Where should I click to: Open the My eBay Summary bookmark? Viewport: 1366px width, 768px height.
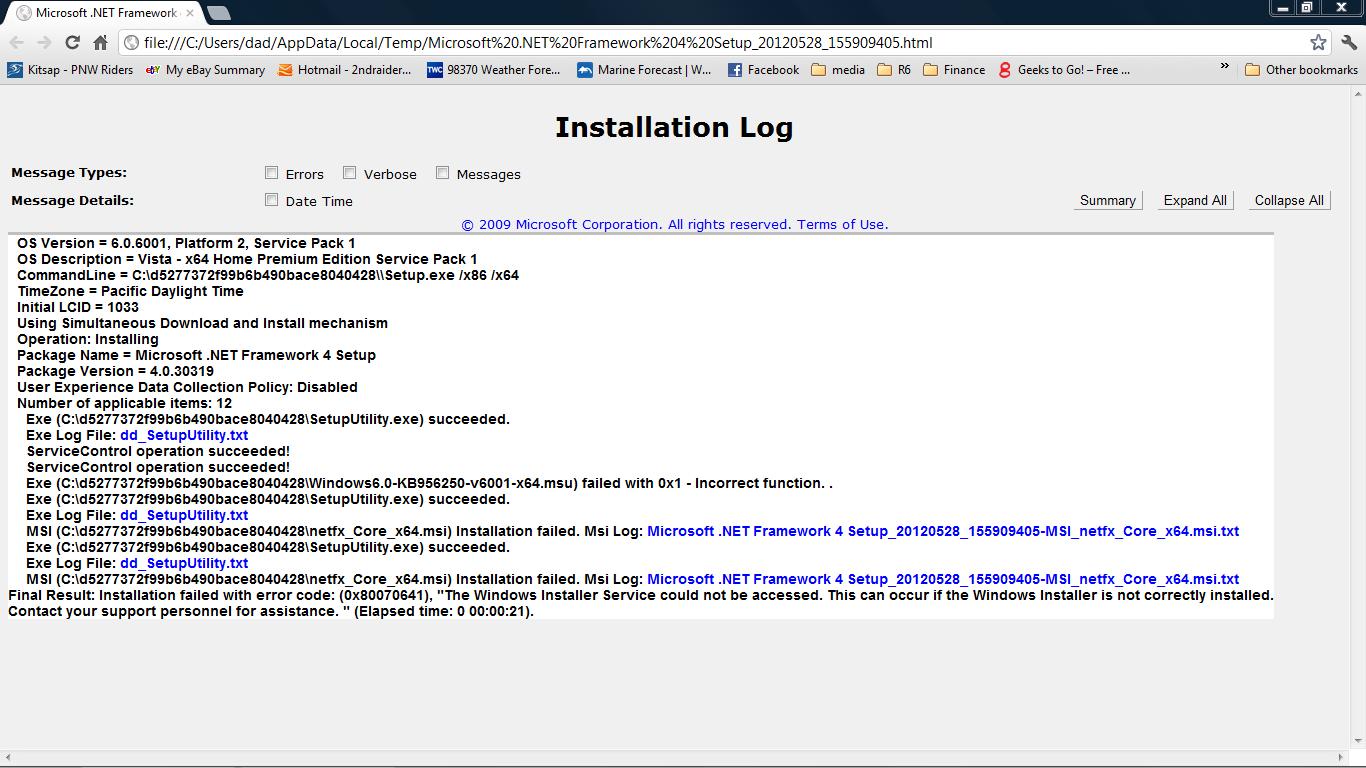(205, 70)
